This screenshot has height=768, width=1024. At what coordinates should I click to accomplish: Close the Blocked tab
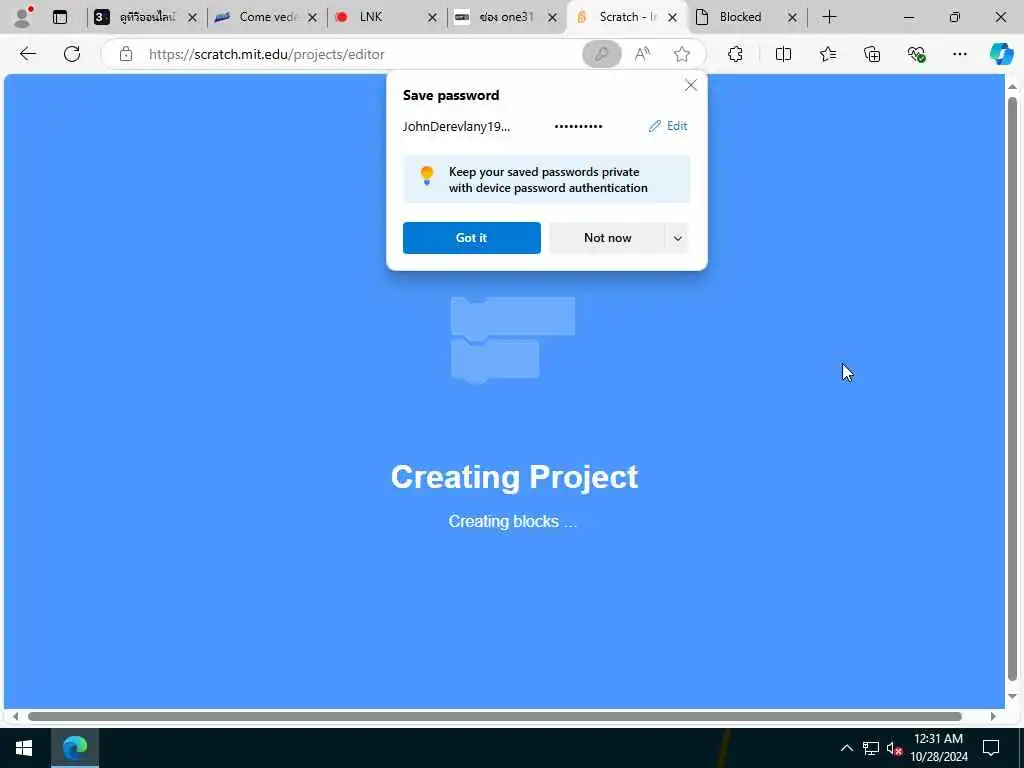tap(792, 18)
